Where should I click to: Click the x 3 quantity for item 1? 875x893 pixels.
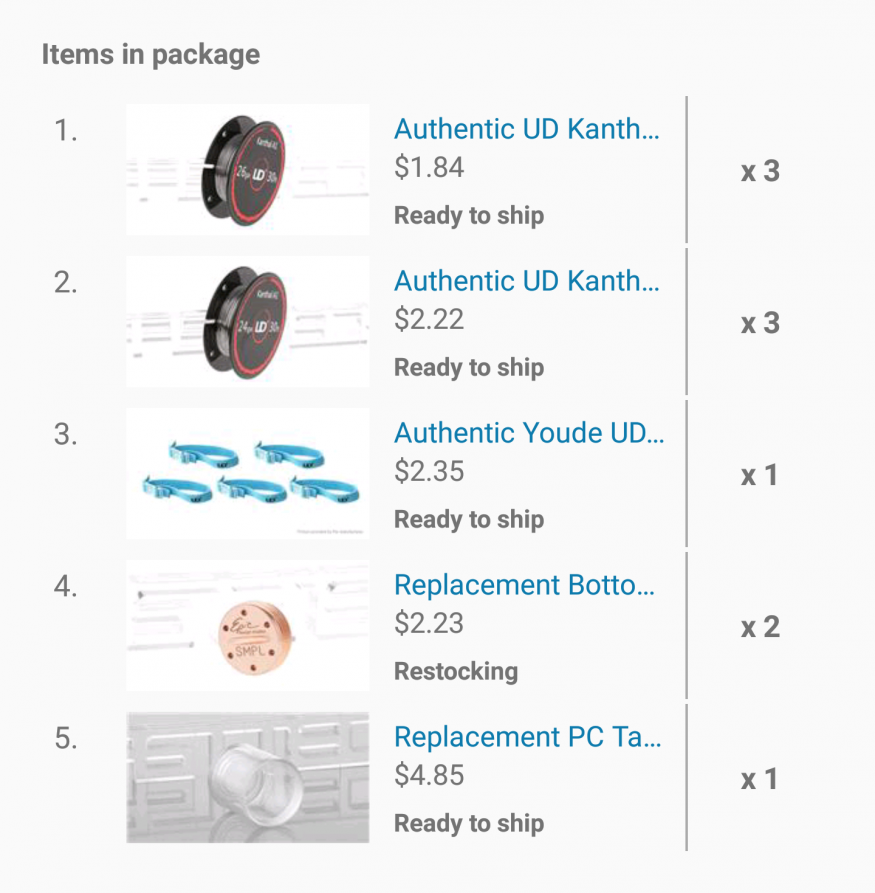760,171
